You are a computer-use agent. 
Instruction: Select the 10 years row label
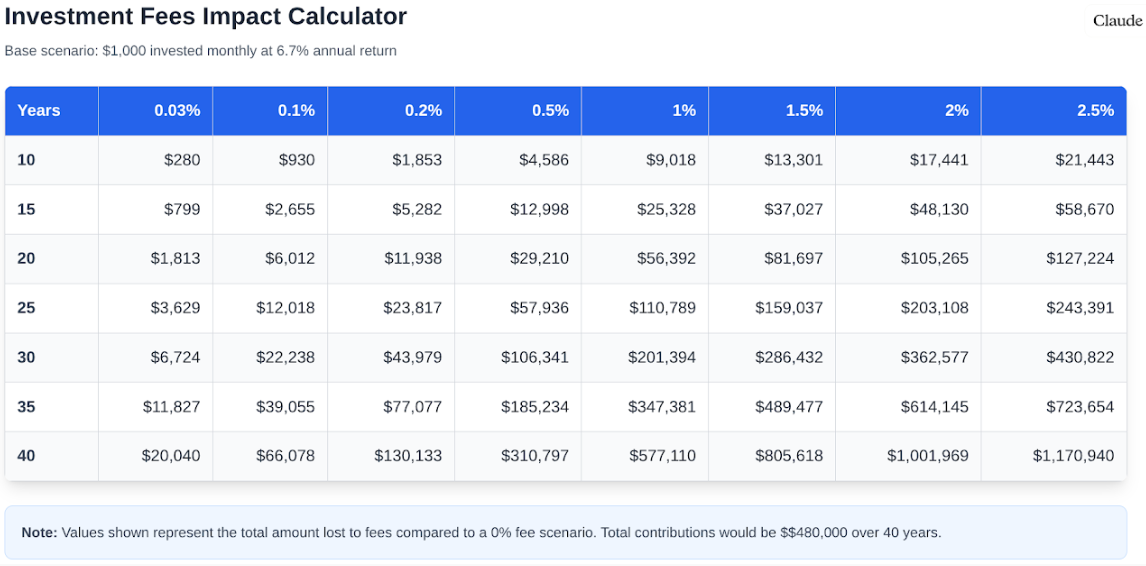click(x=27, y=160)
